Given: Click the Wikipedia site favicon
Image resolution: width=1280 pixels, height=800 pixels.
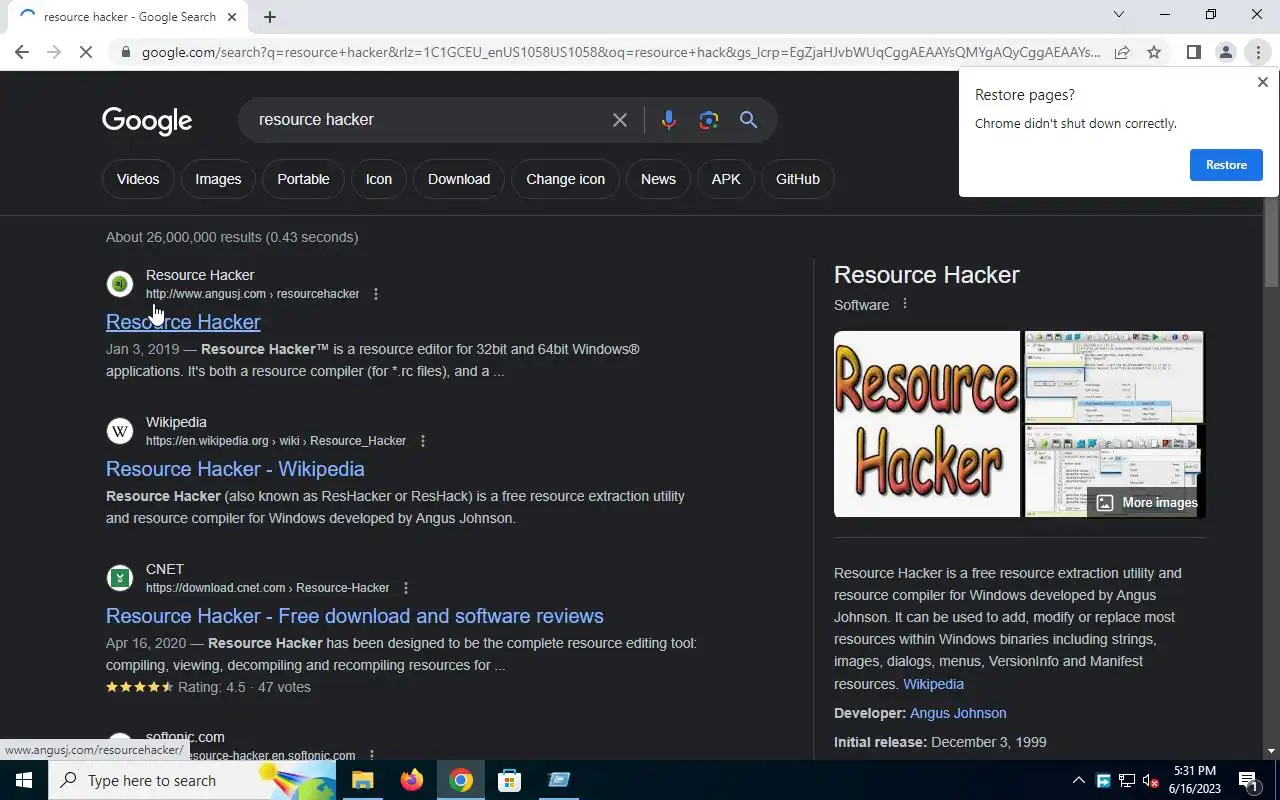Looking at the screenshot, I should tap(120, 431).
